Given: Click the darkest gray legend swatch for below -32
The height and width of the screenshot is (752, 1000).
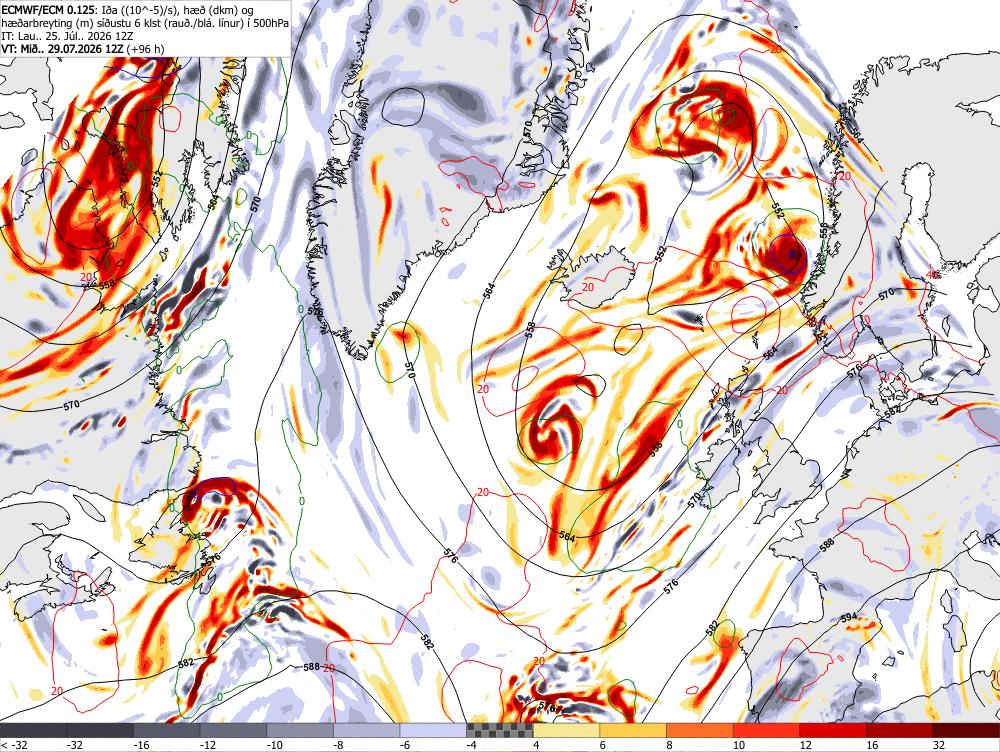Looking at the screenshot, I should point(33,730).
